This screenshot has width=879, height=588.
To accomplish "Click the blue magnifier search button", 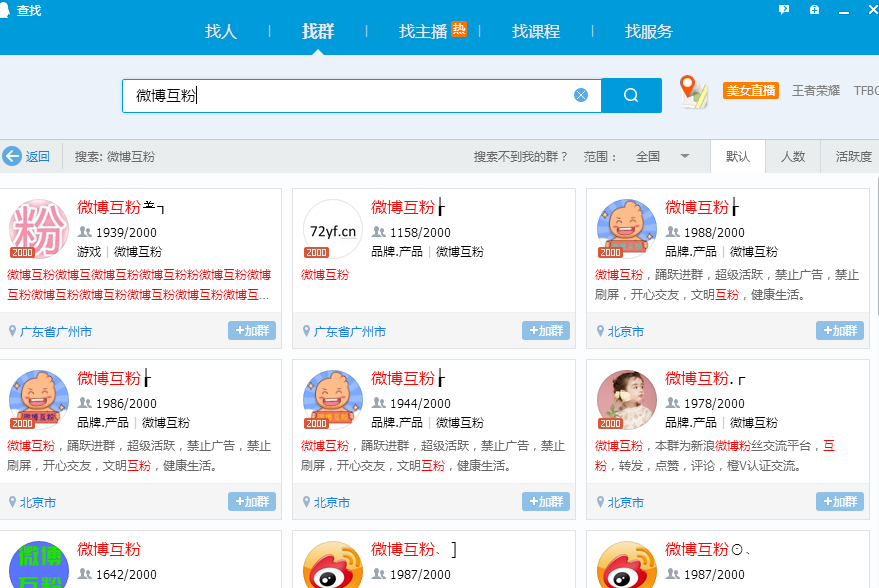I will point(631,95).
